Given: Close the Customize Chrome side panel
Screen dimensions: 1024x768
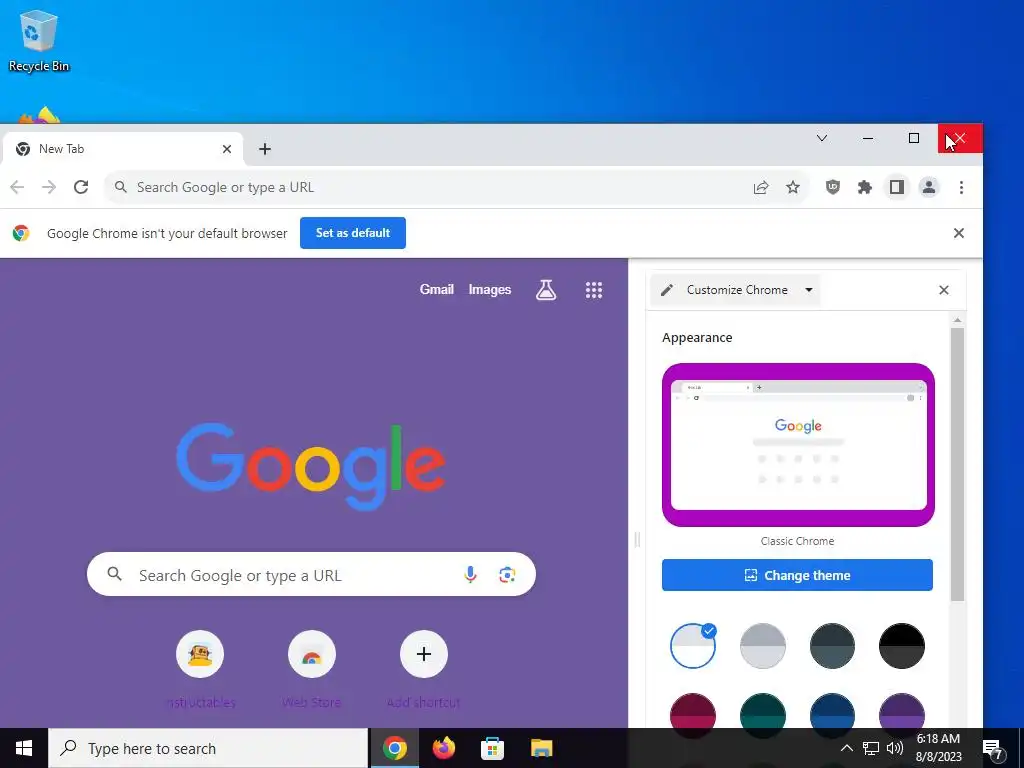Looking at the screenshot, I should pos(944,290).
